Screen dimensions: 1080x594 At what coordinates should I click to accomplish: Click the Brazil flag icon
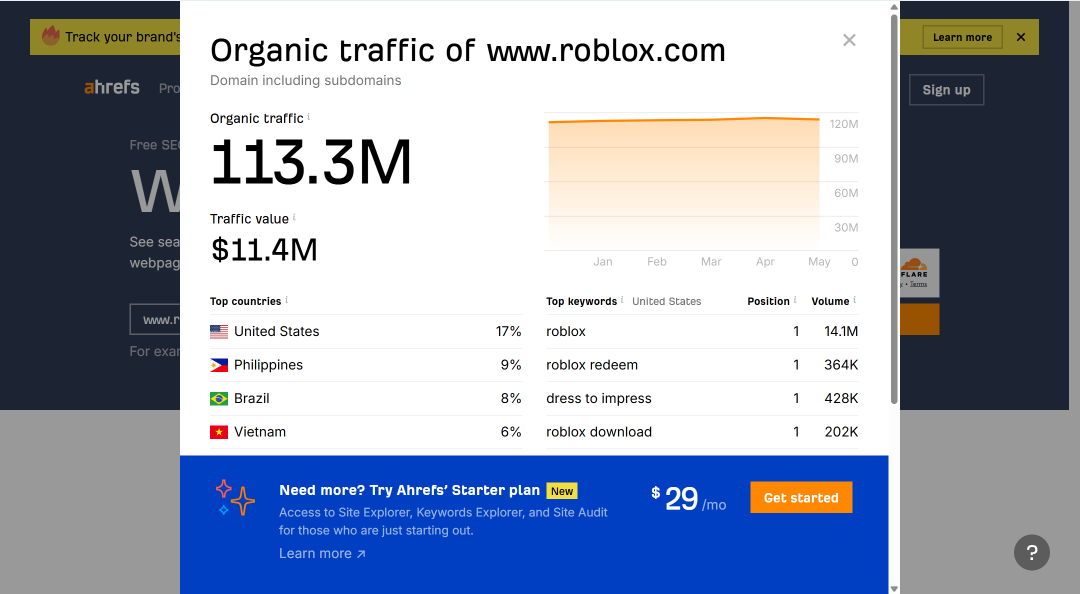point(219,398)
